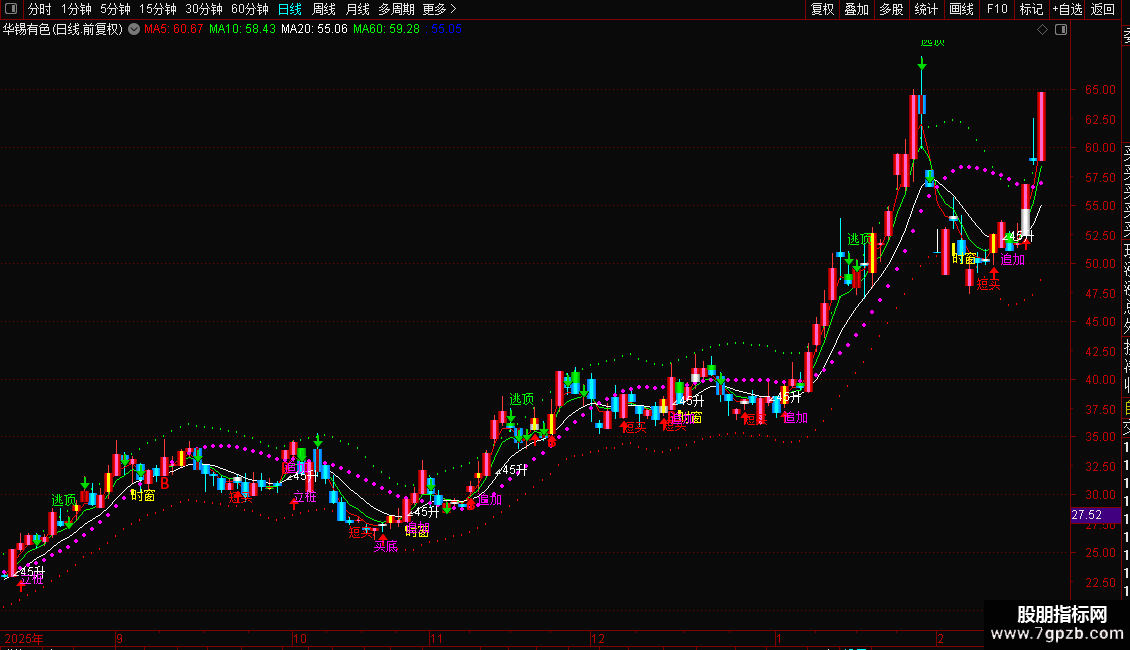The height and width of the screenshot is (650, 1130).
Task: Click the green 逃顶 arrow at the peak
Action: point(922,63)
